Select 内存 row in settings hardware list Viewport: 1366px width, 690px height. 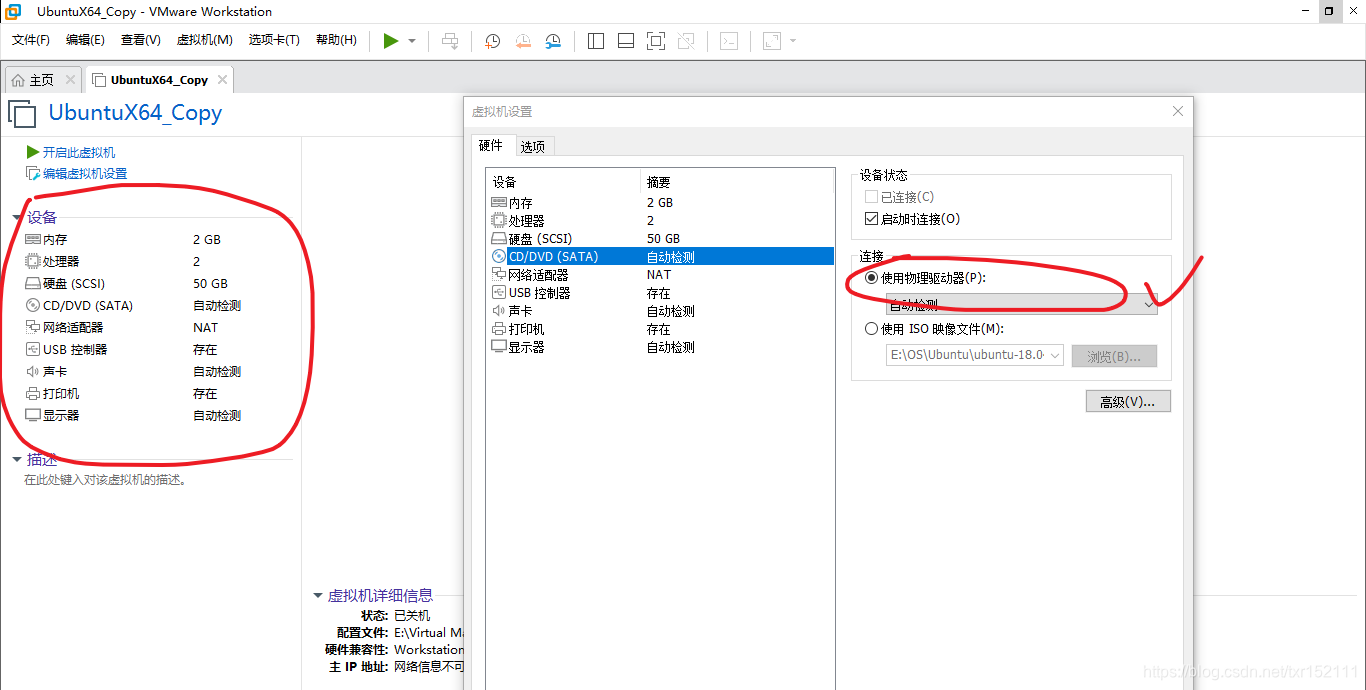660,203
